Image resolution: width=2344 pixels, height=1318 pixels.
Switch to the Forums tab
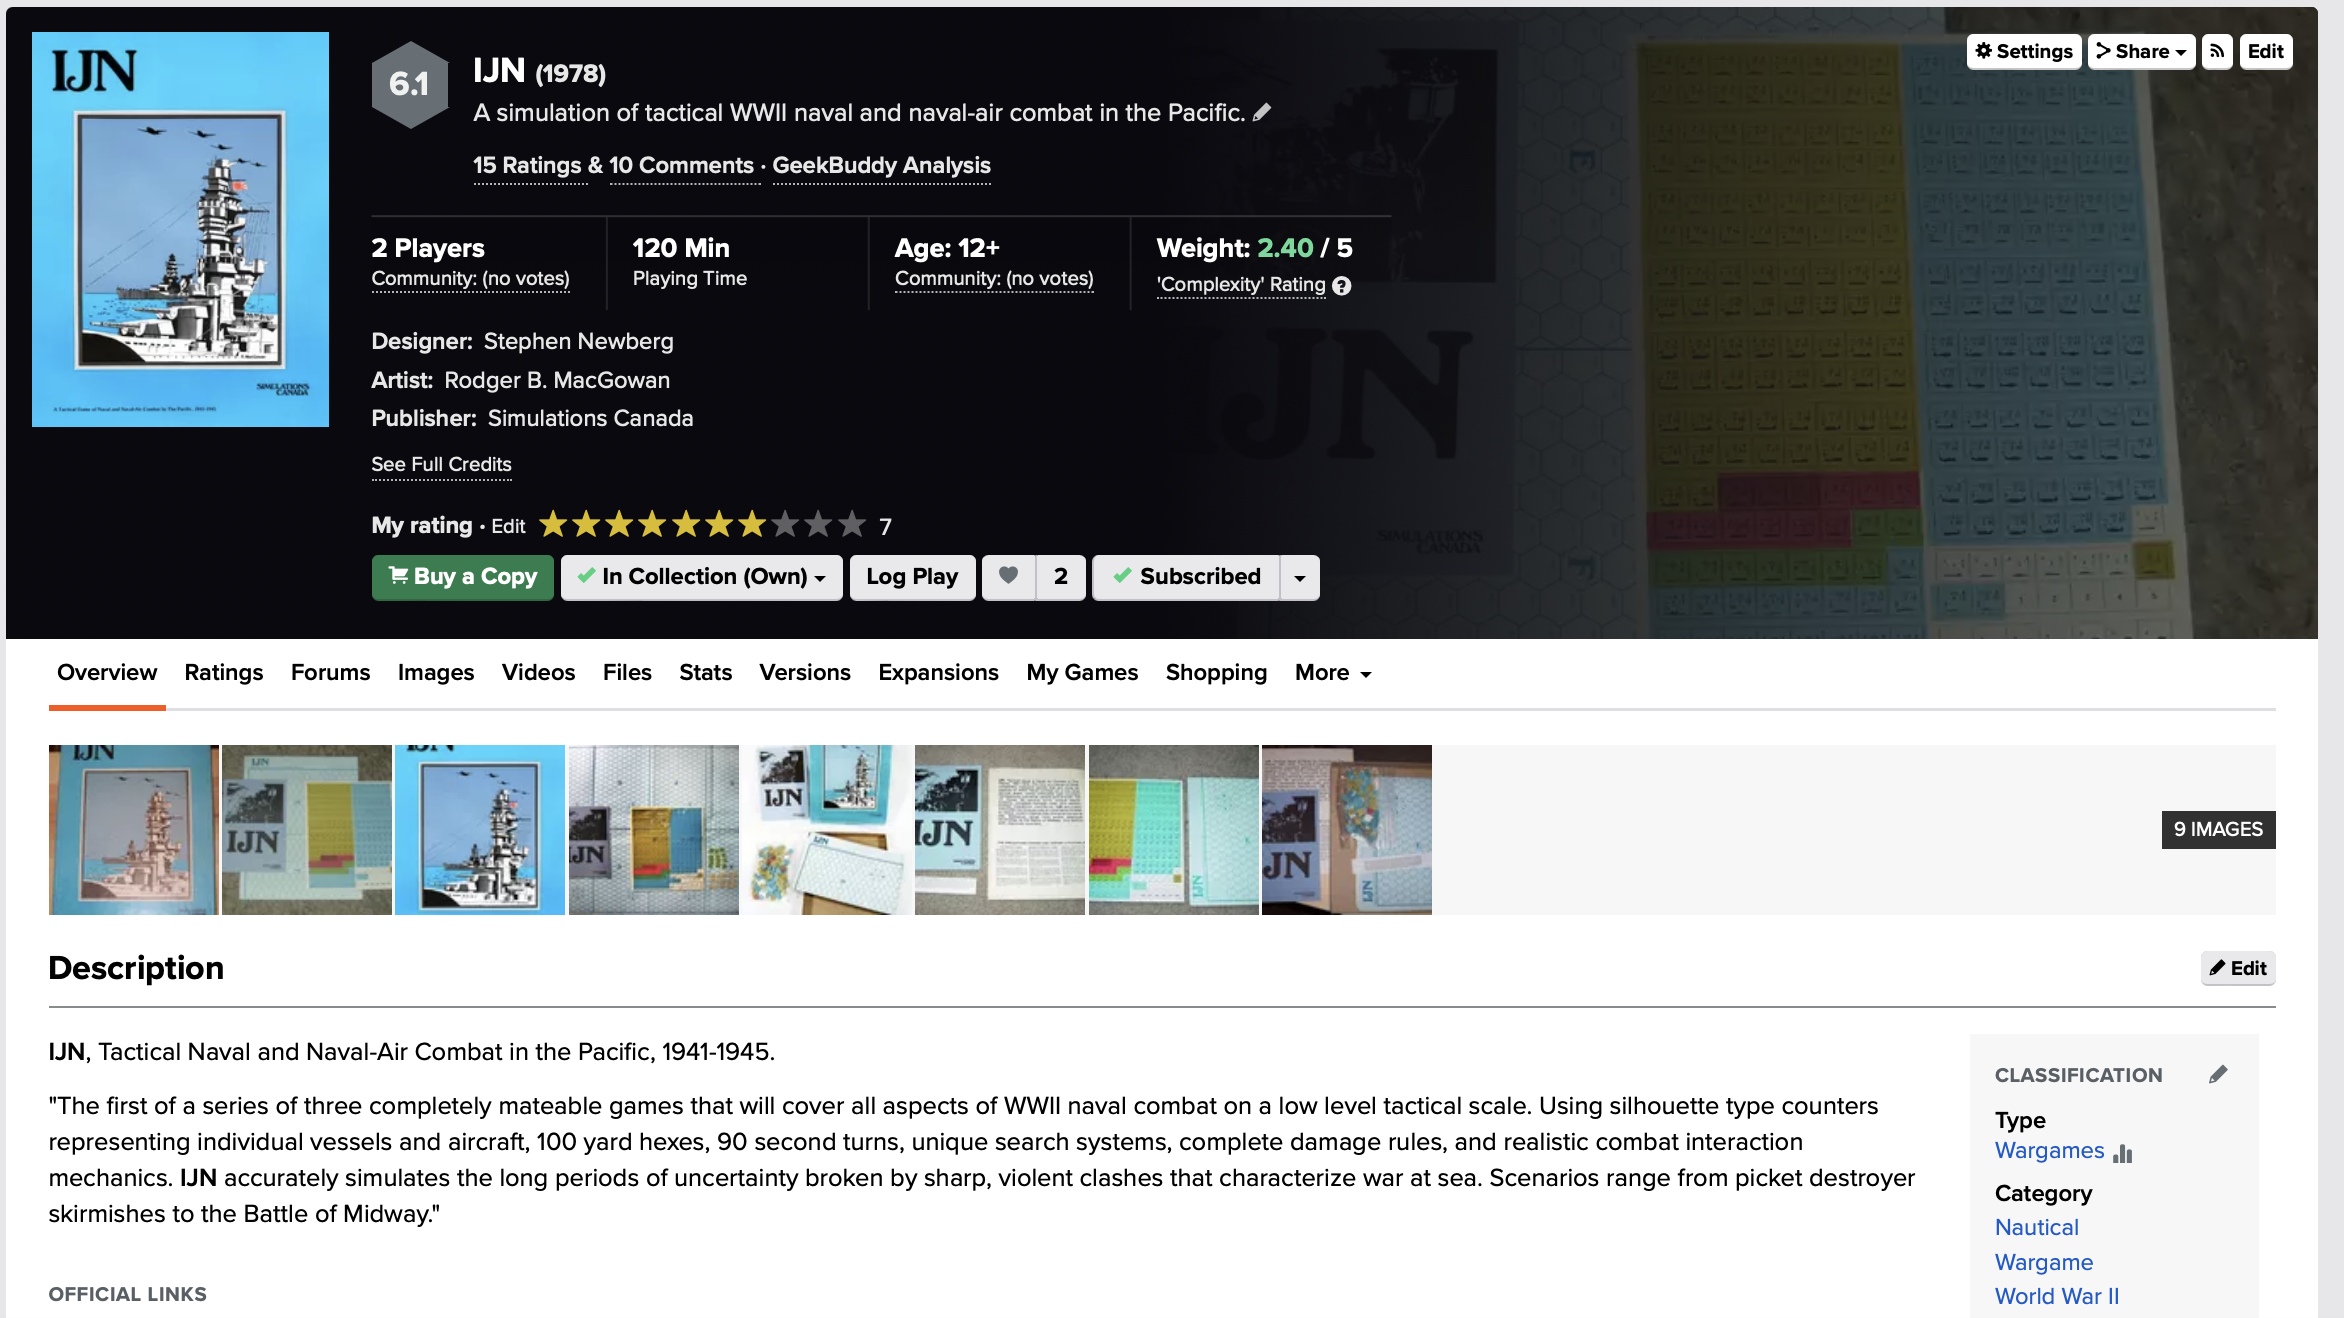tap(330, 673)
